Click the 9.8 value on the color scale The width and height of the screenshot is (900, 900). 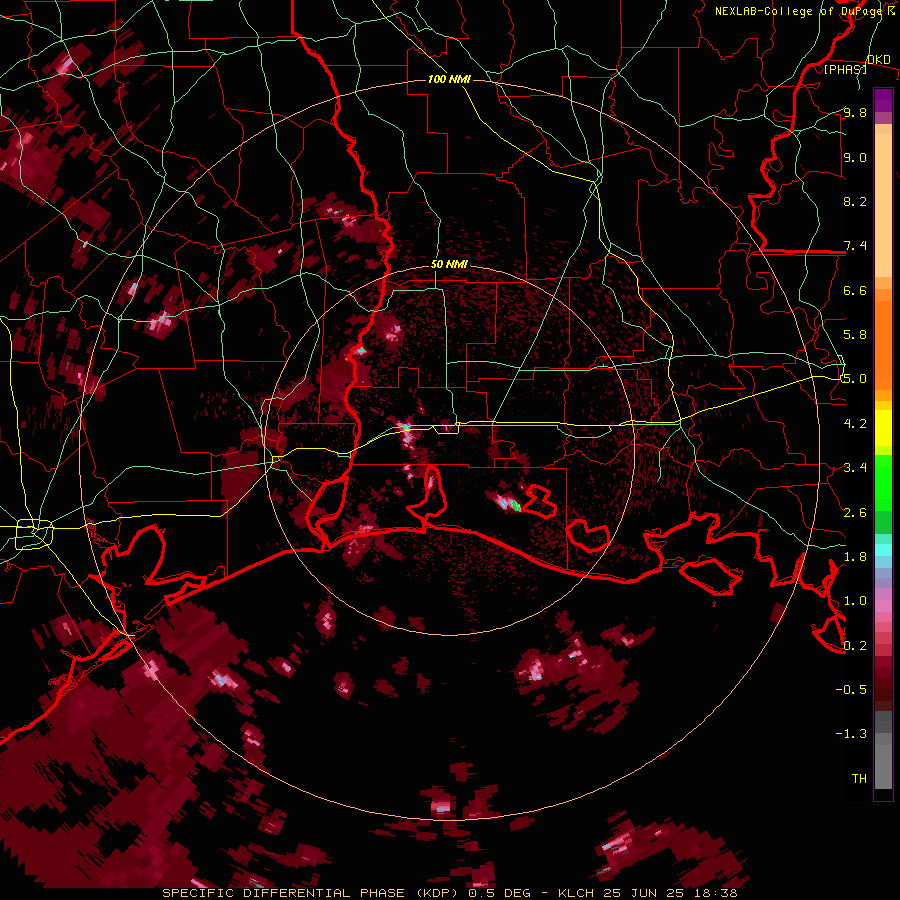(855, 112)
